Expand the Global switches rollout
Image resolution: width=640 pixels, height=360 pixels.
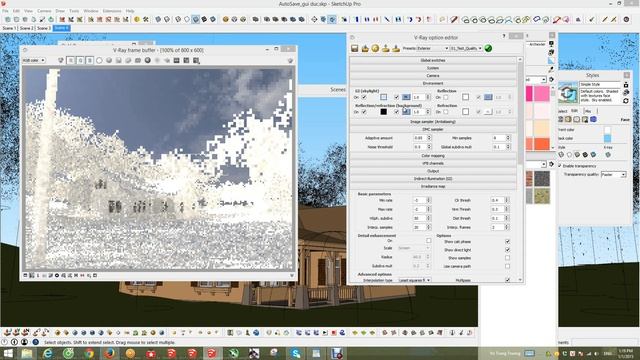433,60
